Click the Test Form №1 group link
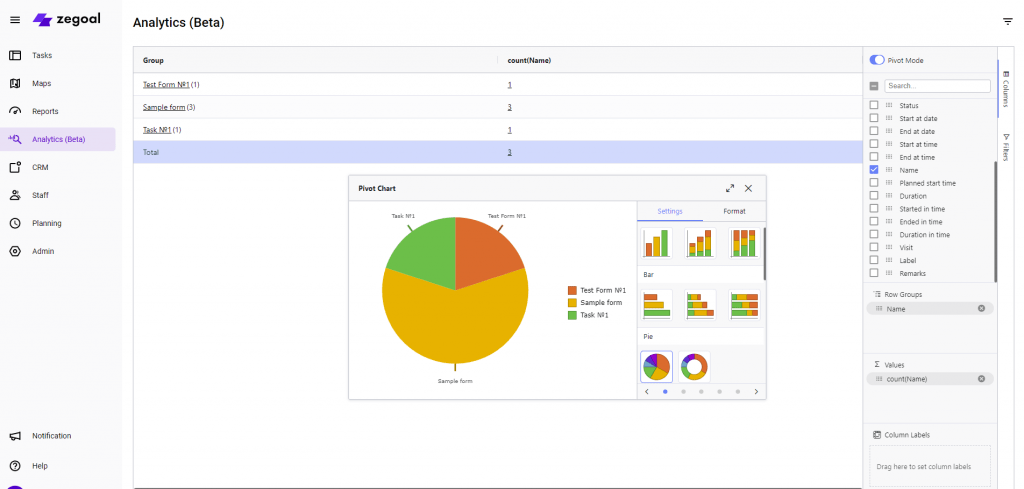 point(166,85)
